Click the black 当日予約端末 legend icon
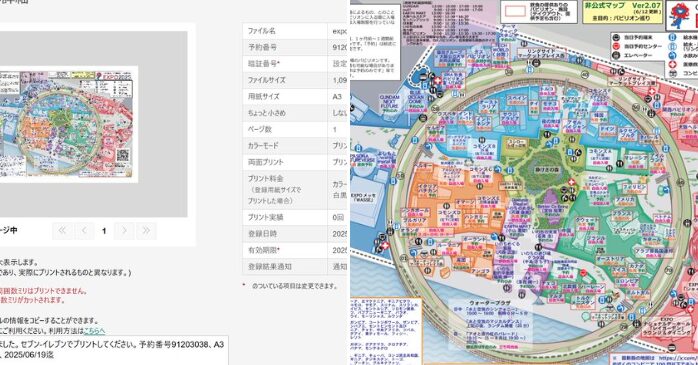This screenshot has height=365, width=698. click(616, 38)
